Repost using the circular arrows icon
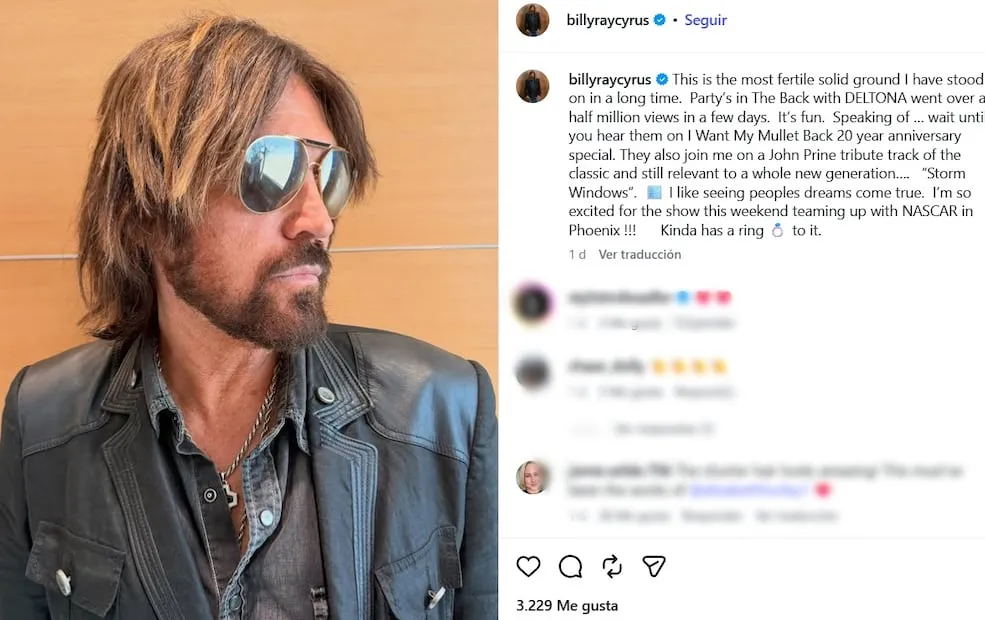Viewport: 985px width, 620px height. [612, 566]
